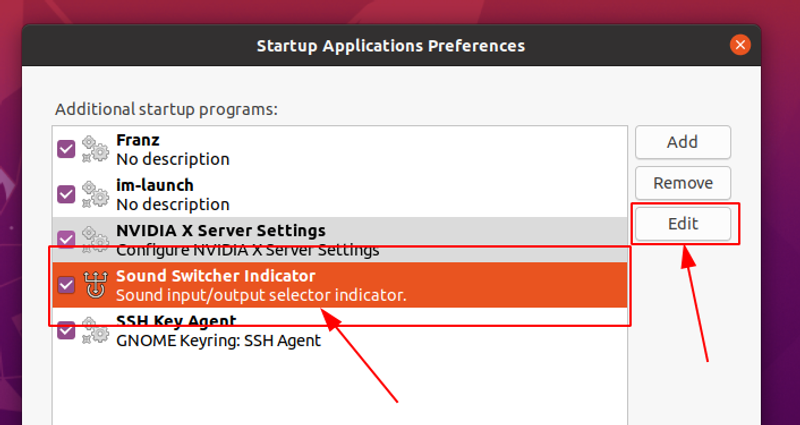Click the Sound Switcher Indicator icon

[x=95, y=285]
